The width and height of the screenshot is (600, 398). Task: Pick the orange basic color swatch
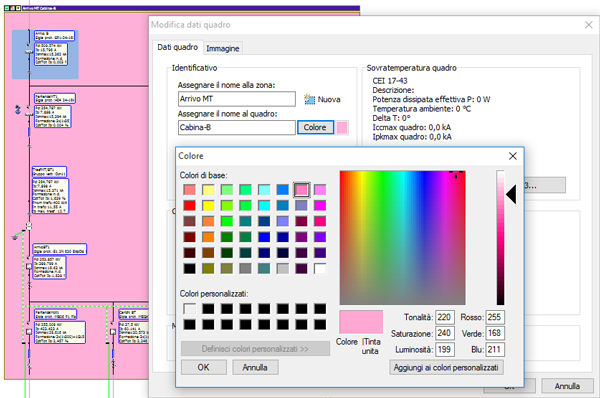tap(208, 237)
